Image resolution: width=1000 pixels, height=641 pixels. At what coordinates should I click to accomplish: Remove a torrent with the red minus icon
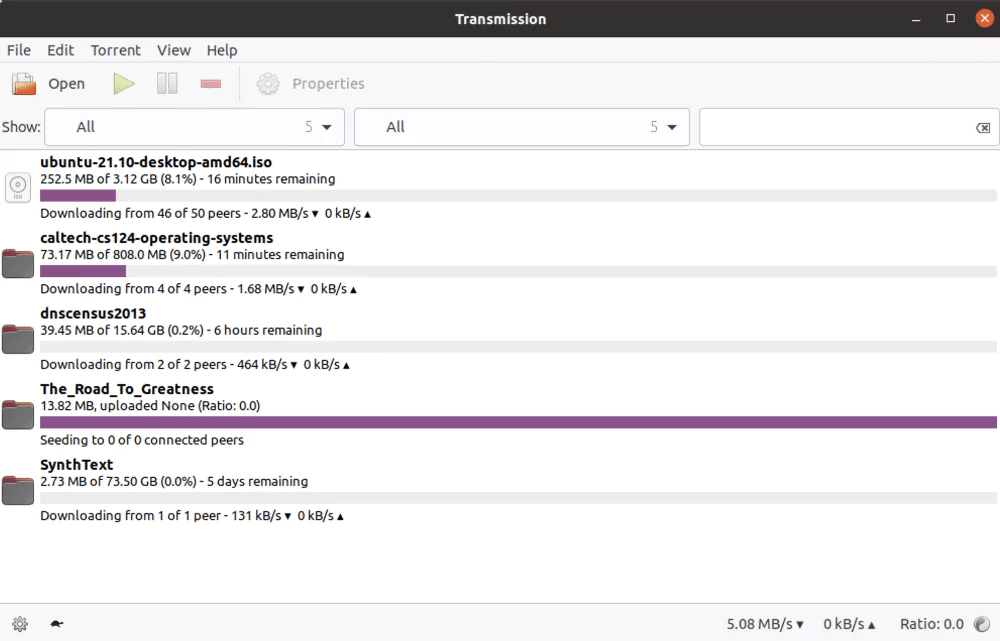210,83
